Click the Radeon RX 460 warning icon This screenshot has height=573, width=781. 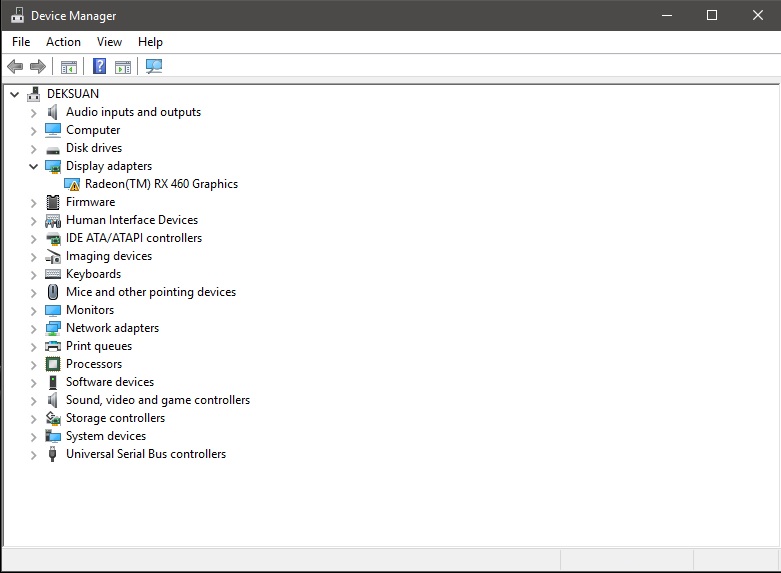[72, 184]
